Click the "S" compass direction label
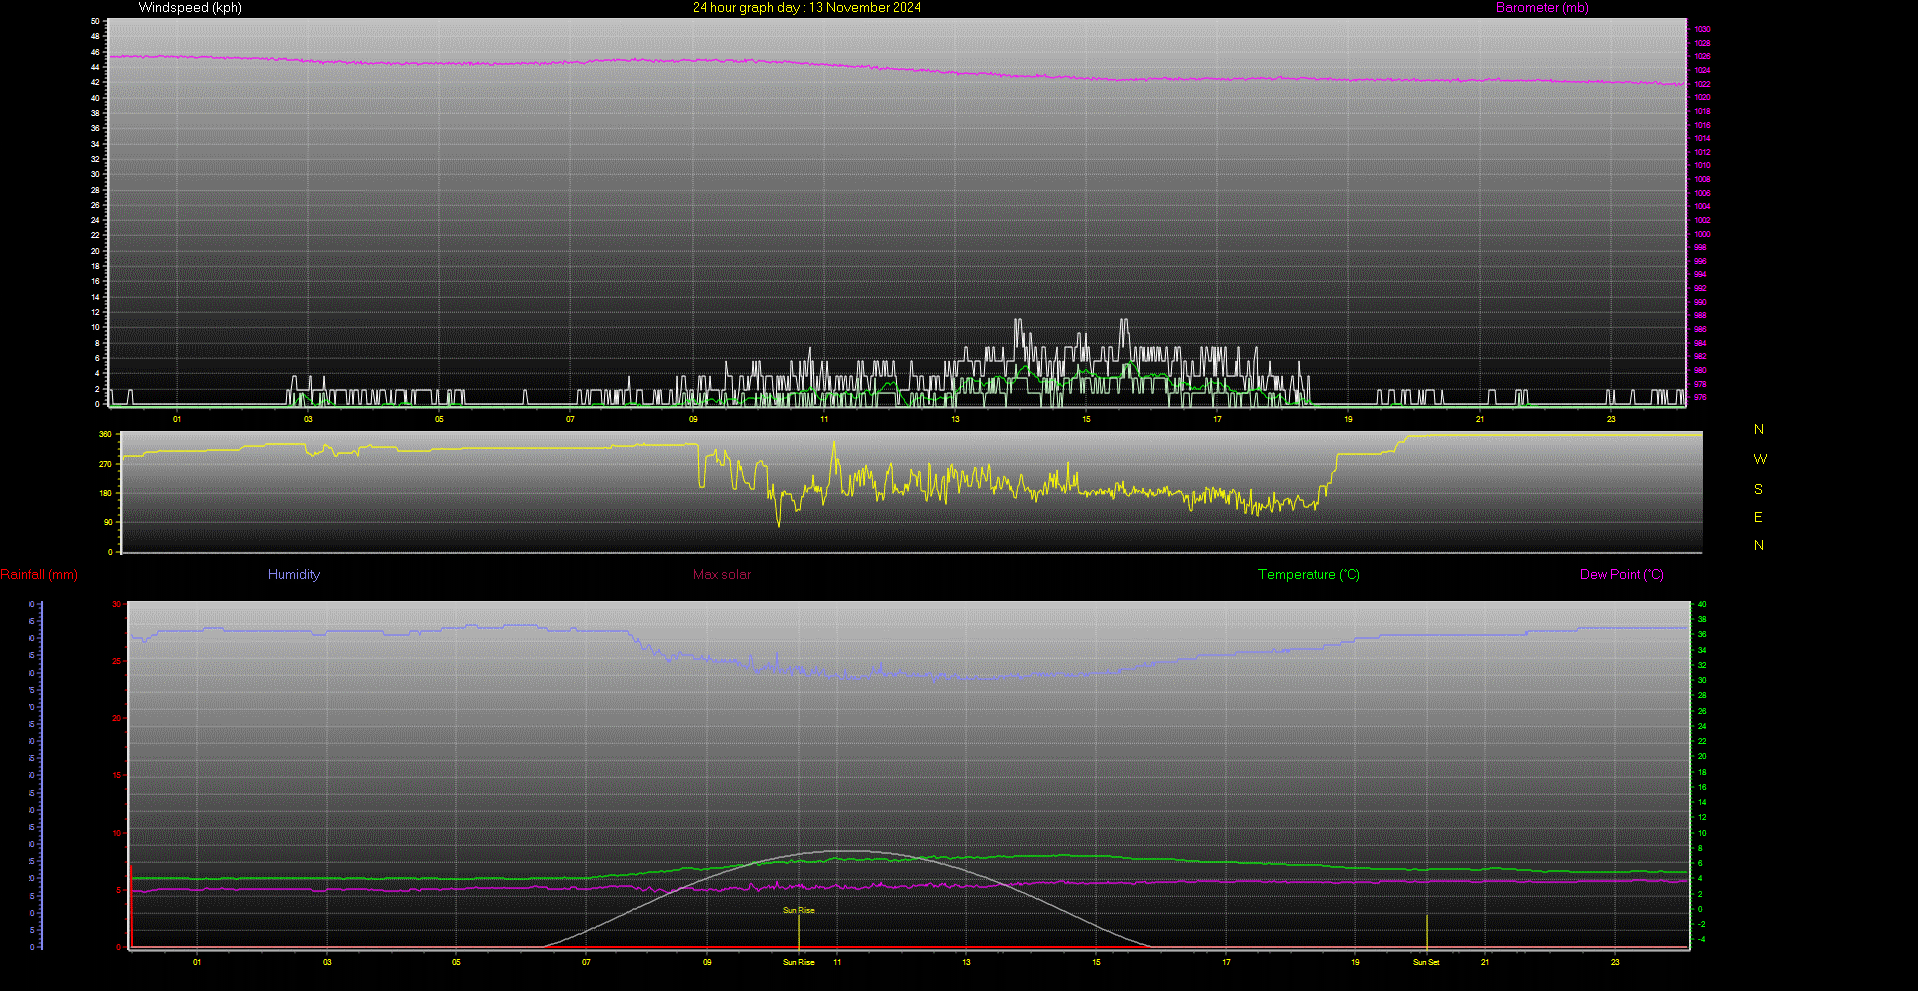This screenshot has height=991, width=1918. tap(1758, 490)
